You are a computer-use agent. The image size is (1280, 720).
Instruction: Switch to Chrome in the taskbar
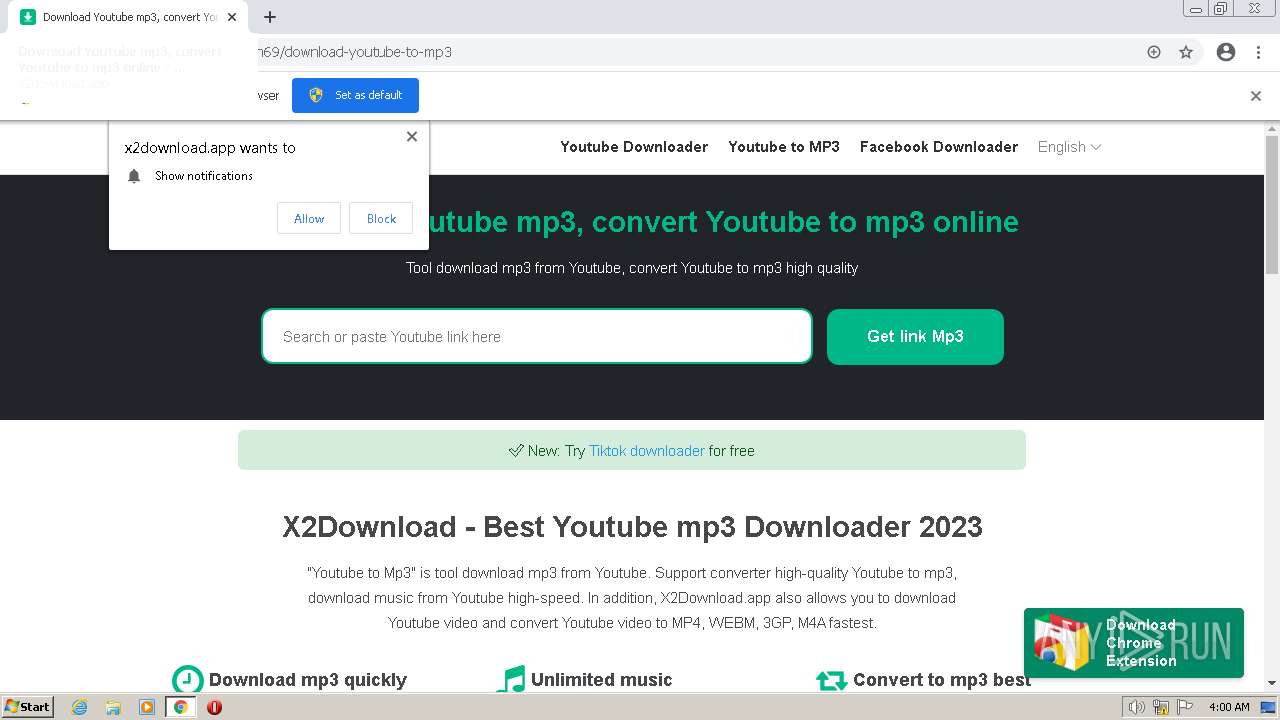coord(180,707)
